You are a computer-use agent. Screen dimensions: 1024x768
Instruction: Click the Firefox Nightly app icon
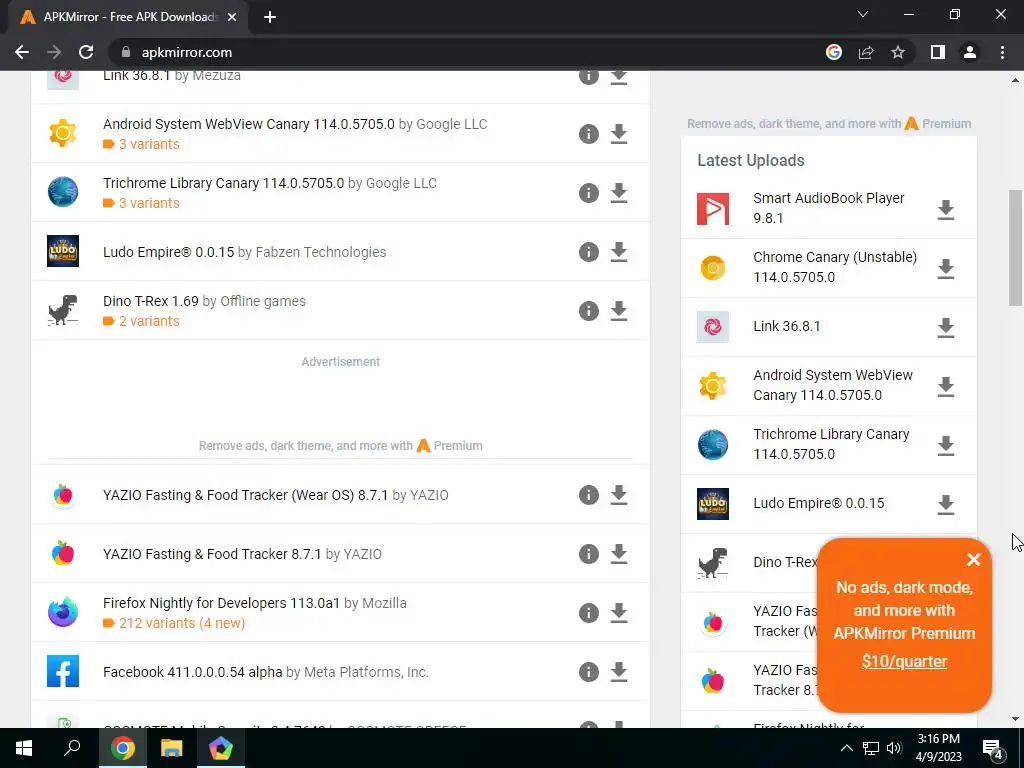point(63,613)
